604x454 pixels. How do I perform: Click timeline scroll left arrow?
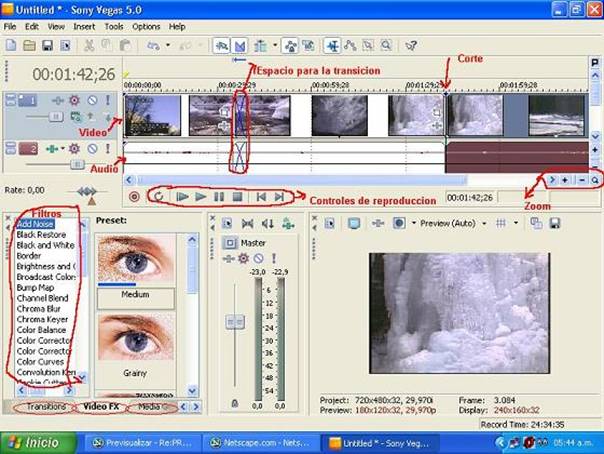[x=129, y=180]
